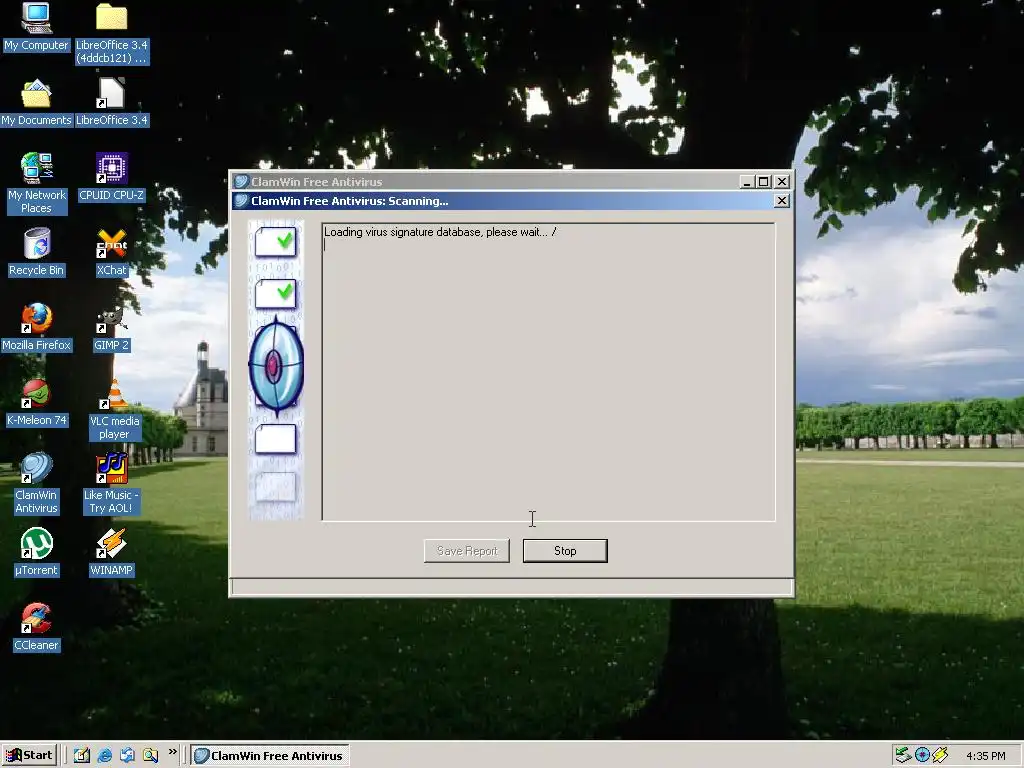Click the Stop button to halt scanning
Viewport: 1024px width, 768px height.
point(565,551)
